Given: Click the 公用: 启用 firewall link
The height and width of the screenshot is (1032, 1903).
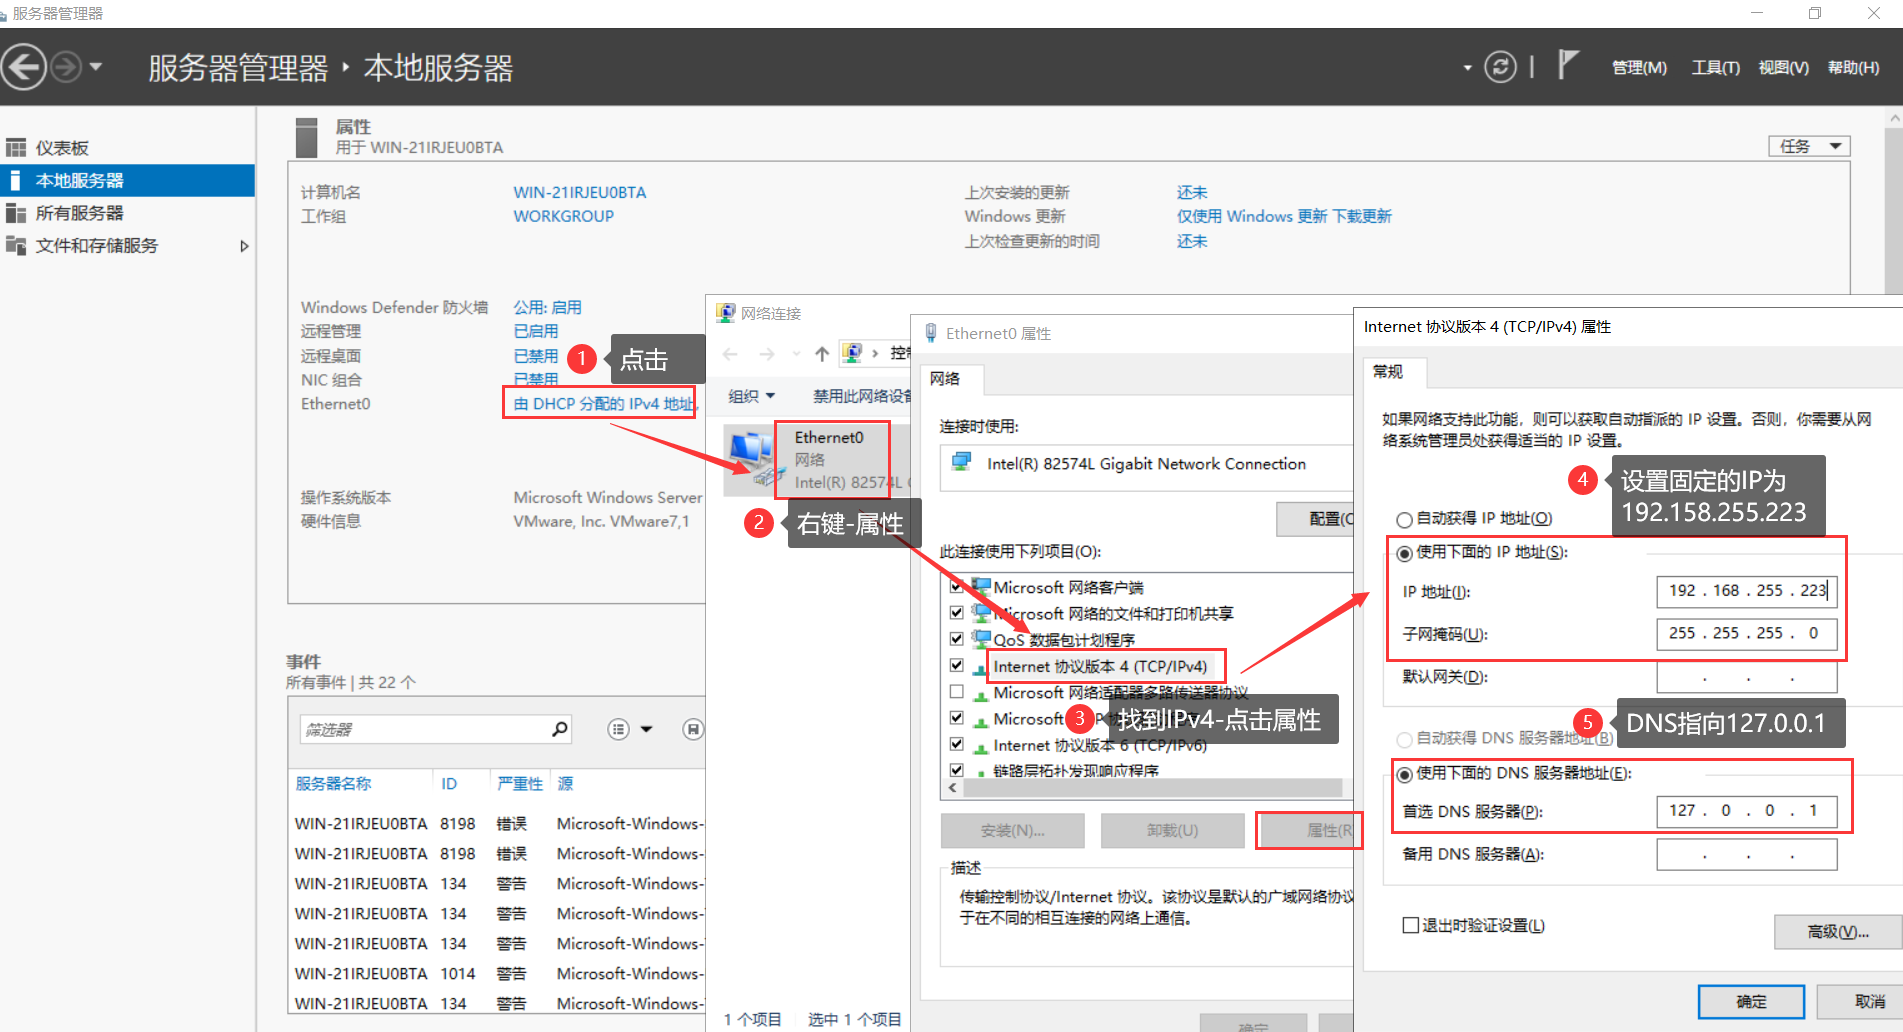Looking at the screenshot, I should [547, 307].
